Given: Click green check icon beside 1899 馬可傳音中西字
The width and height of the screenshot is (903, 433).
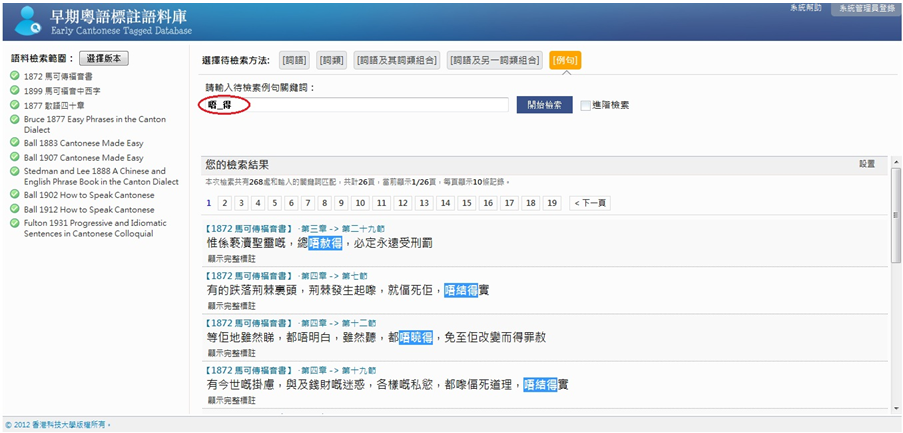Looking at the screenshot, I should (x=15, y=90).
